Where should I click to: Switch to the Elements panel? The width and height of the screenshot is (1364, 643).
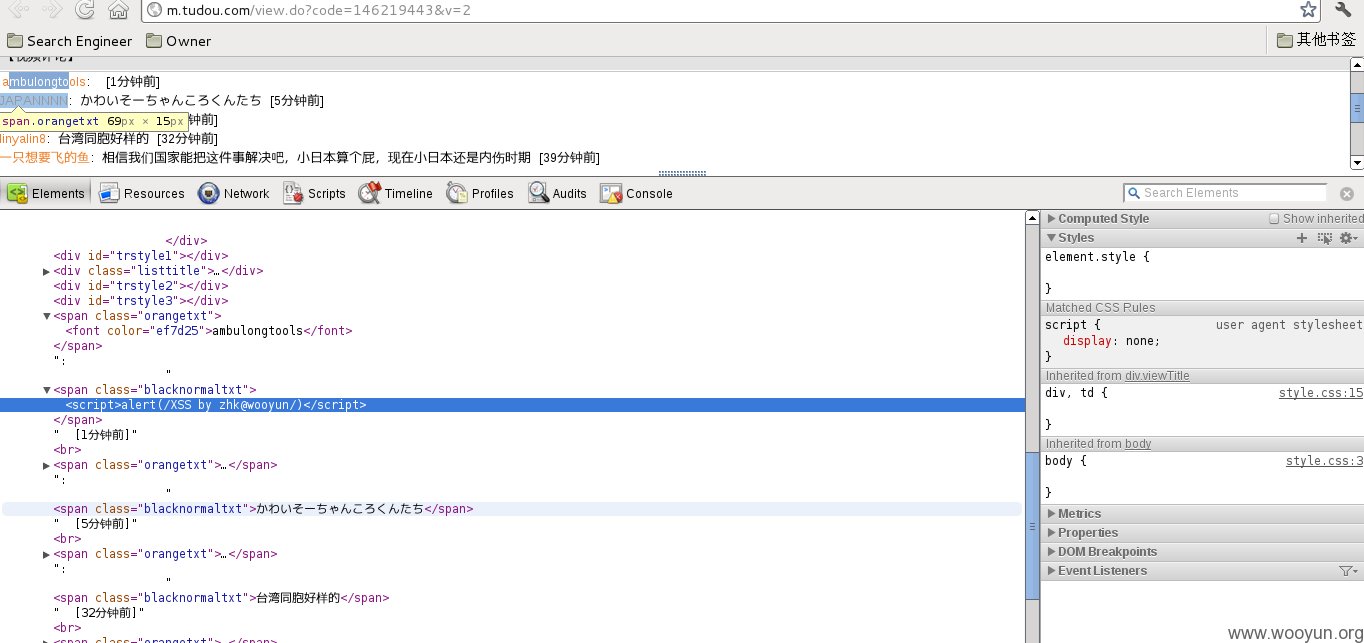[45, 193]
